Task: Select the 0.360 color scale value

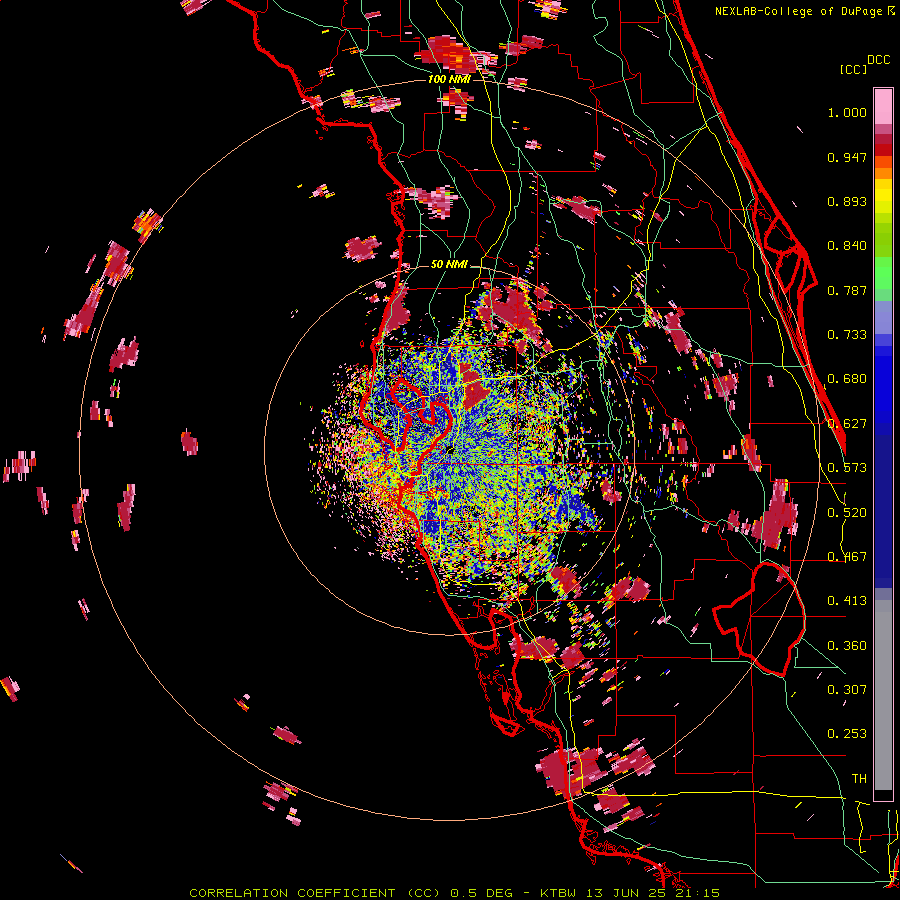Action: pyautogui.click(x=847, y=646)
